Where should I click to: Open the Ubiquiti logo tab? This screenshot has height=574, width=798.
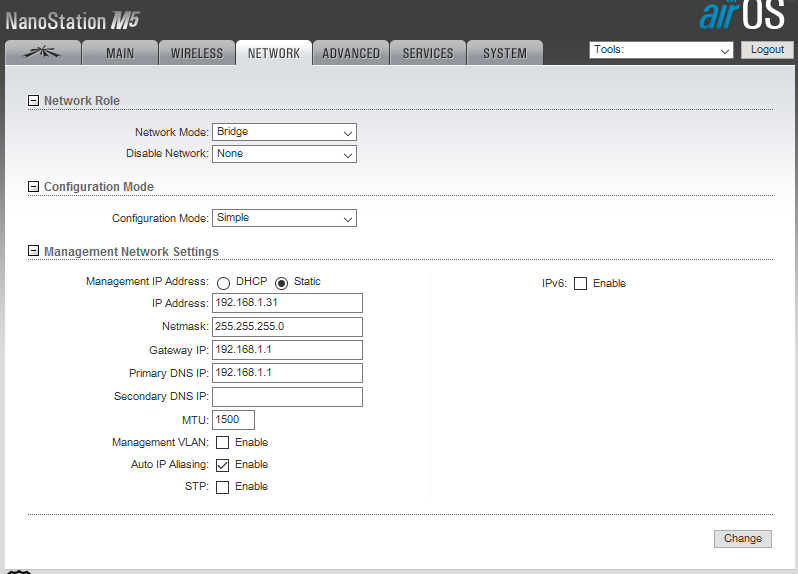[x=43, y=53]
